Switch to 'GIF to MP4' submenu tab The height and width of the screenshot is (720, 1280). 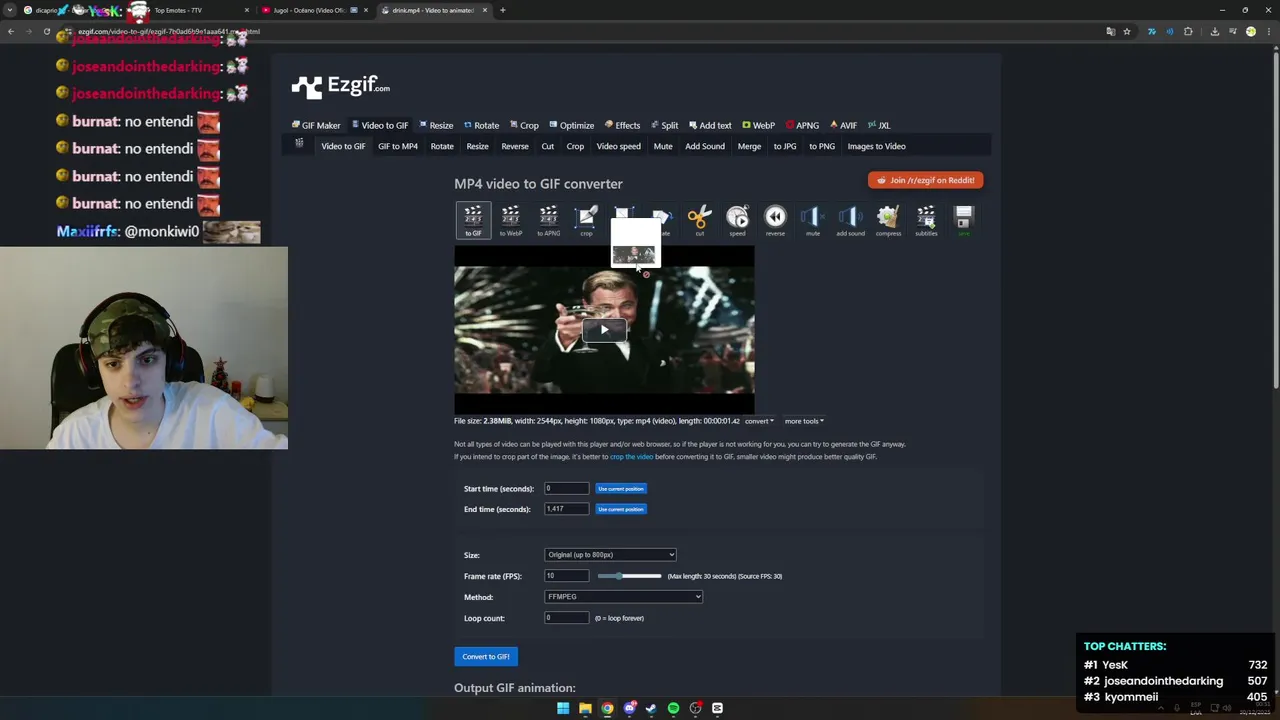(398, 146)
